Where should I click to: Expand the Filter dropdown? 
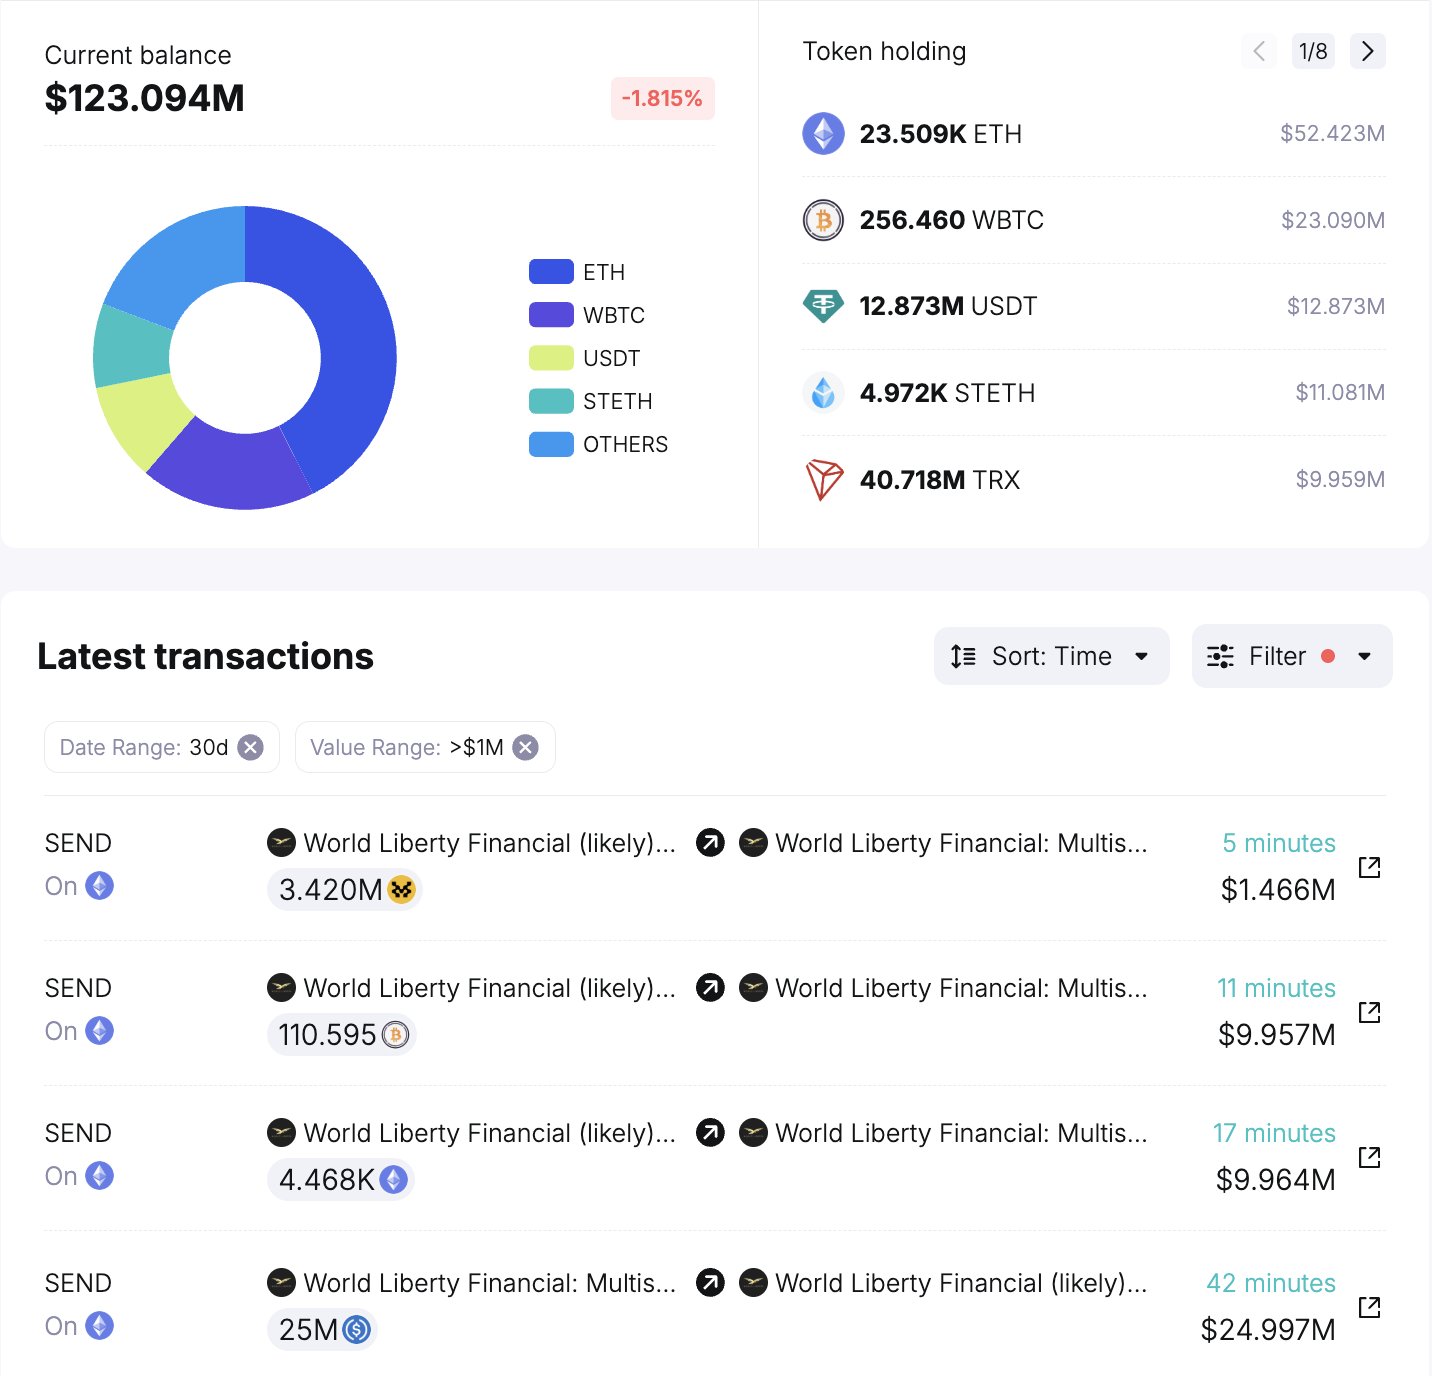(x=1291, y=656)
